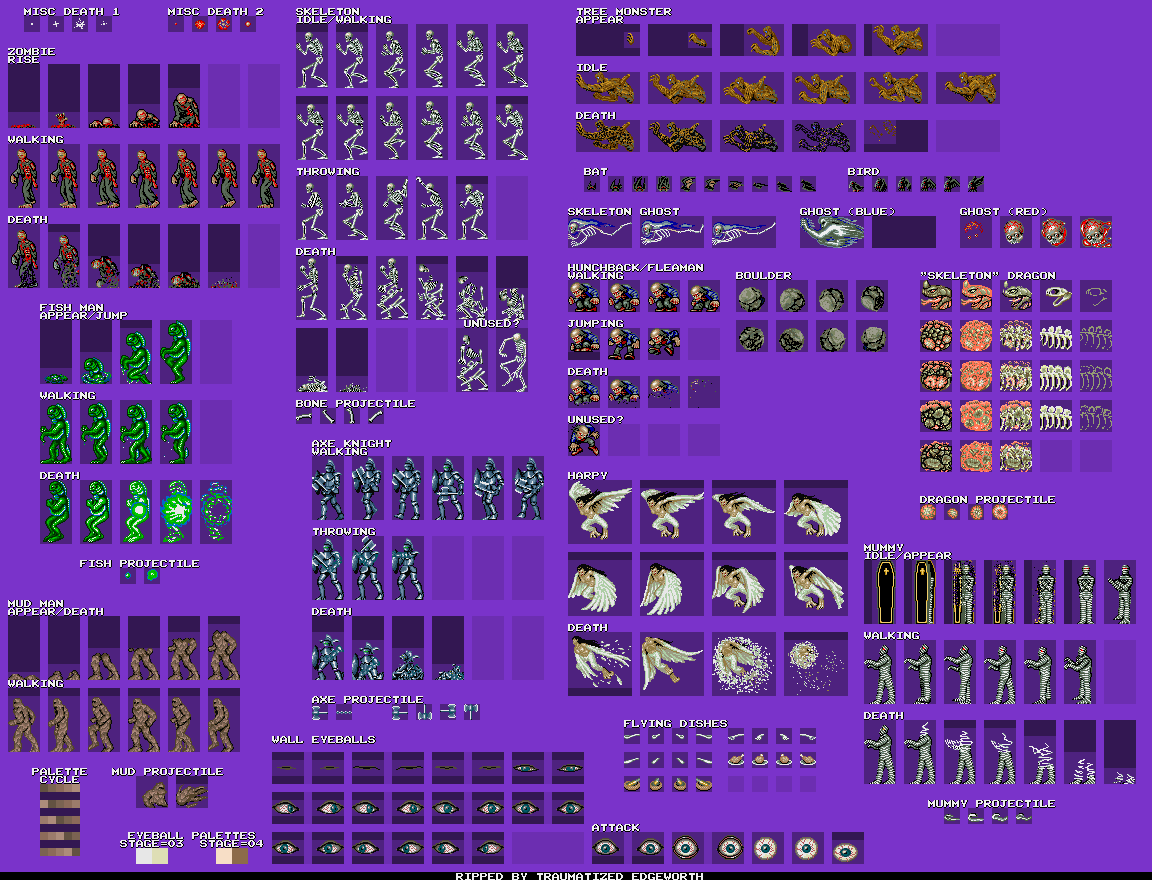Image resolution: width=1152 pixels, height=880 pixels.
Task: Click the first fish projectile sprite
Action: pos(128,576)
